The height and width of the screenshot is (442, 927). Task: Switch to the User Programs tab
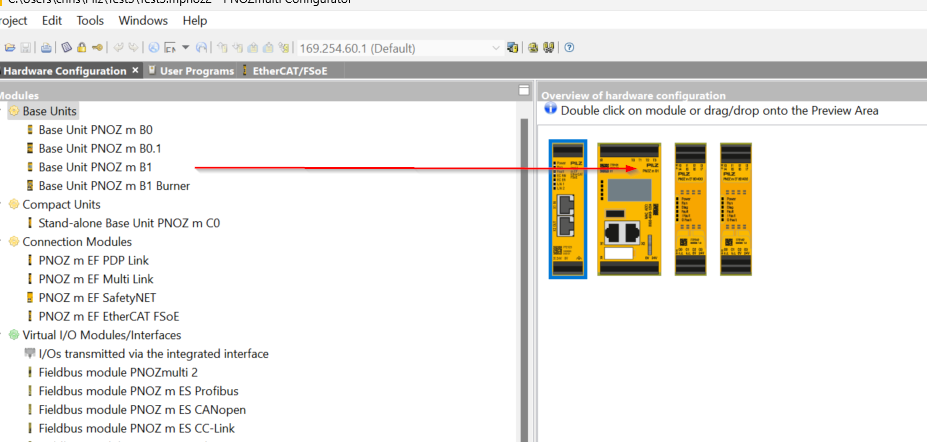point(191,71)
